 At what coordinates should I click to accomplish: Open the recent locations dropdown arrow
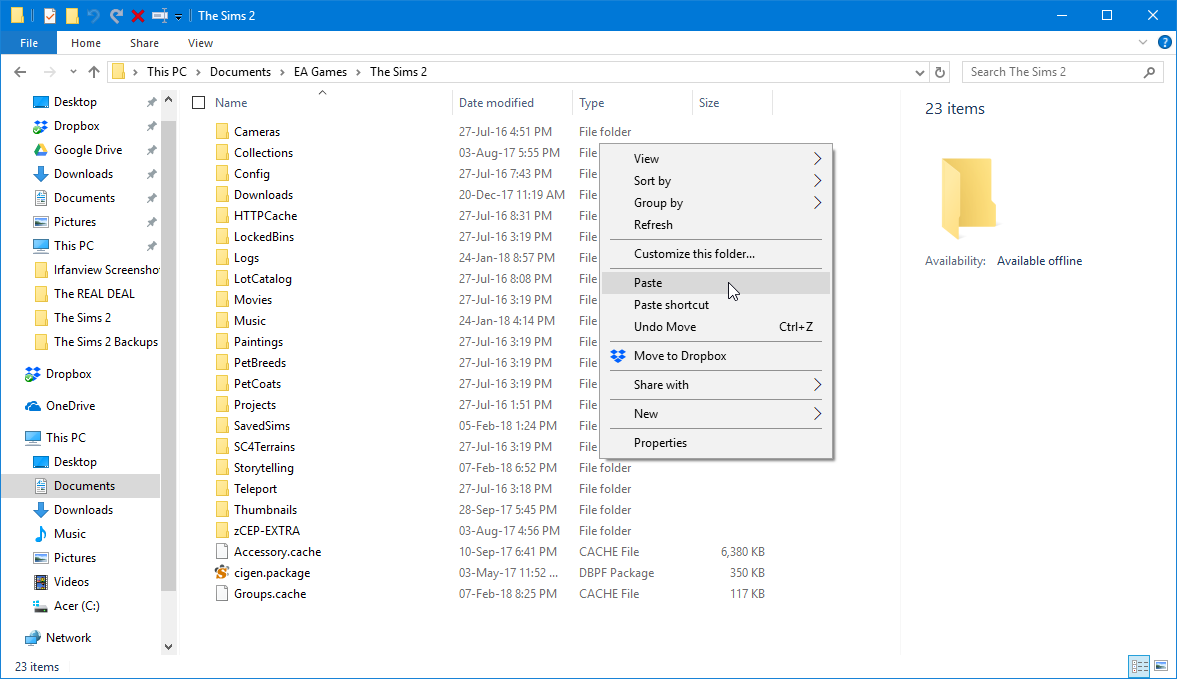(x=73, y=72)
